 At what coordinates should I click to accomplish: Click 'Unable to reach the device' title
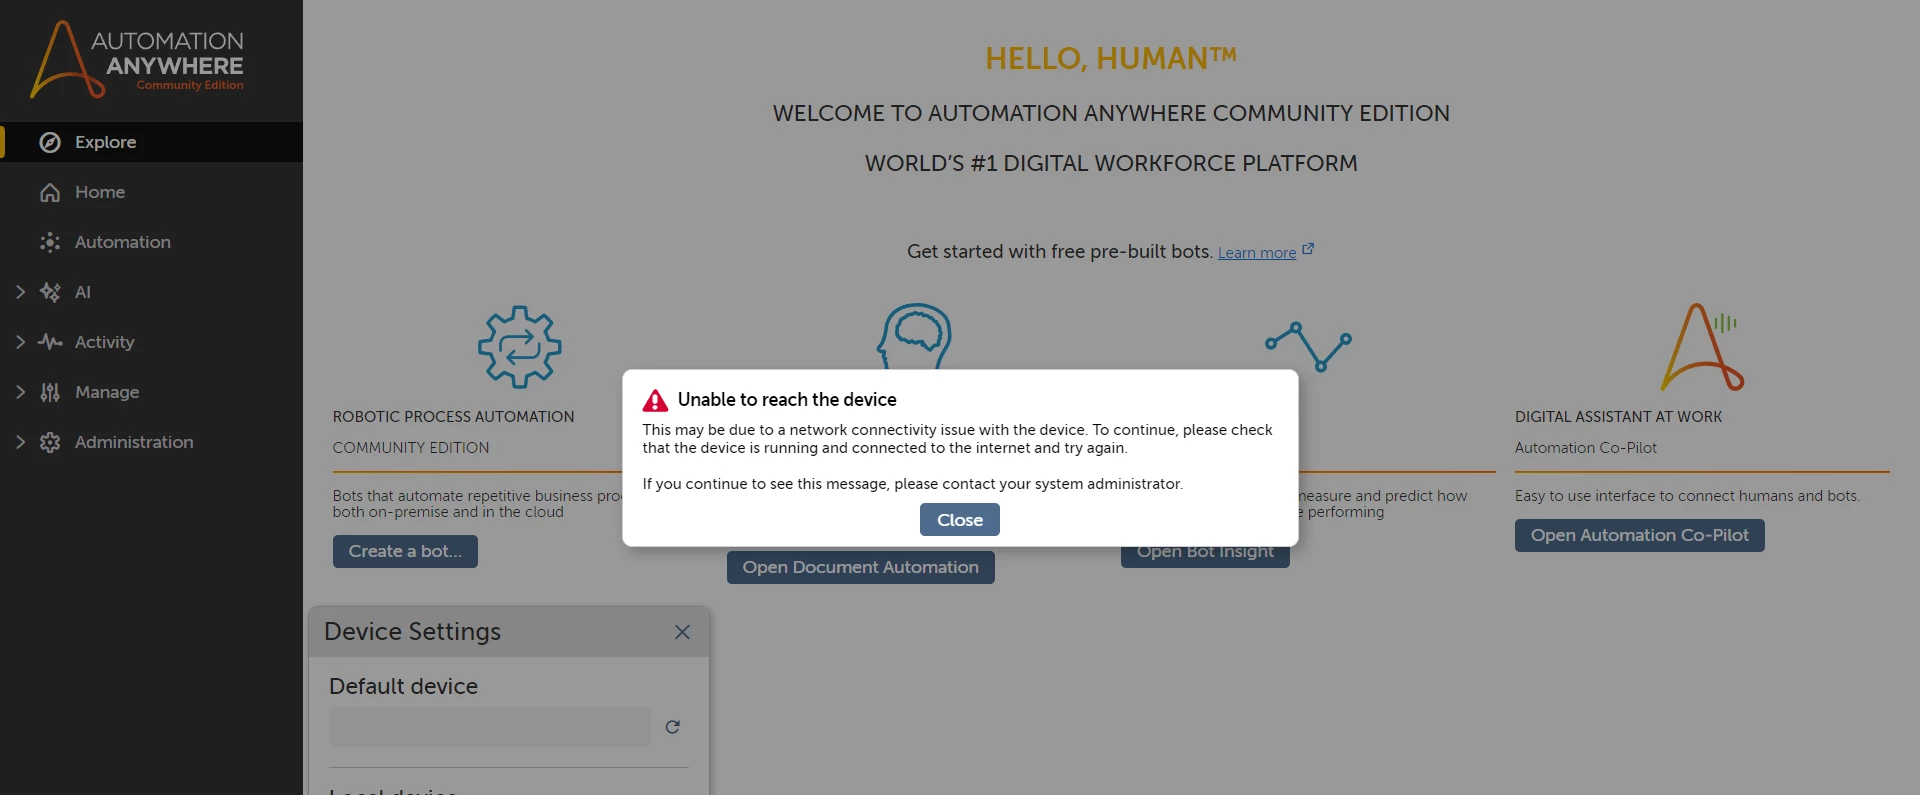[x=787, y=400]
